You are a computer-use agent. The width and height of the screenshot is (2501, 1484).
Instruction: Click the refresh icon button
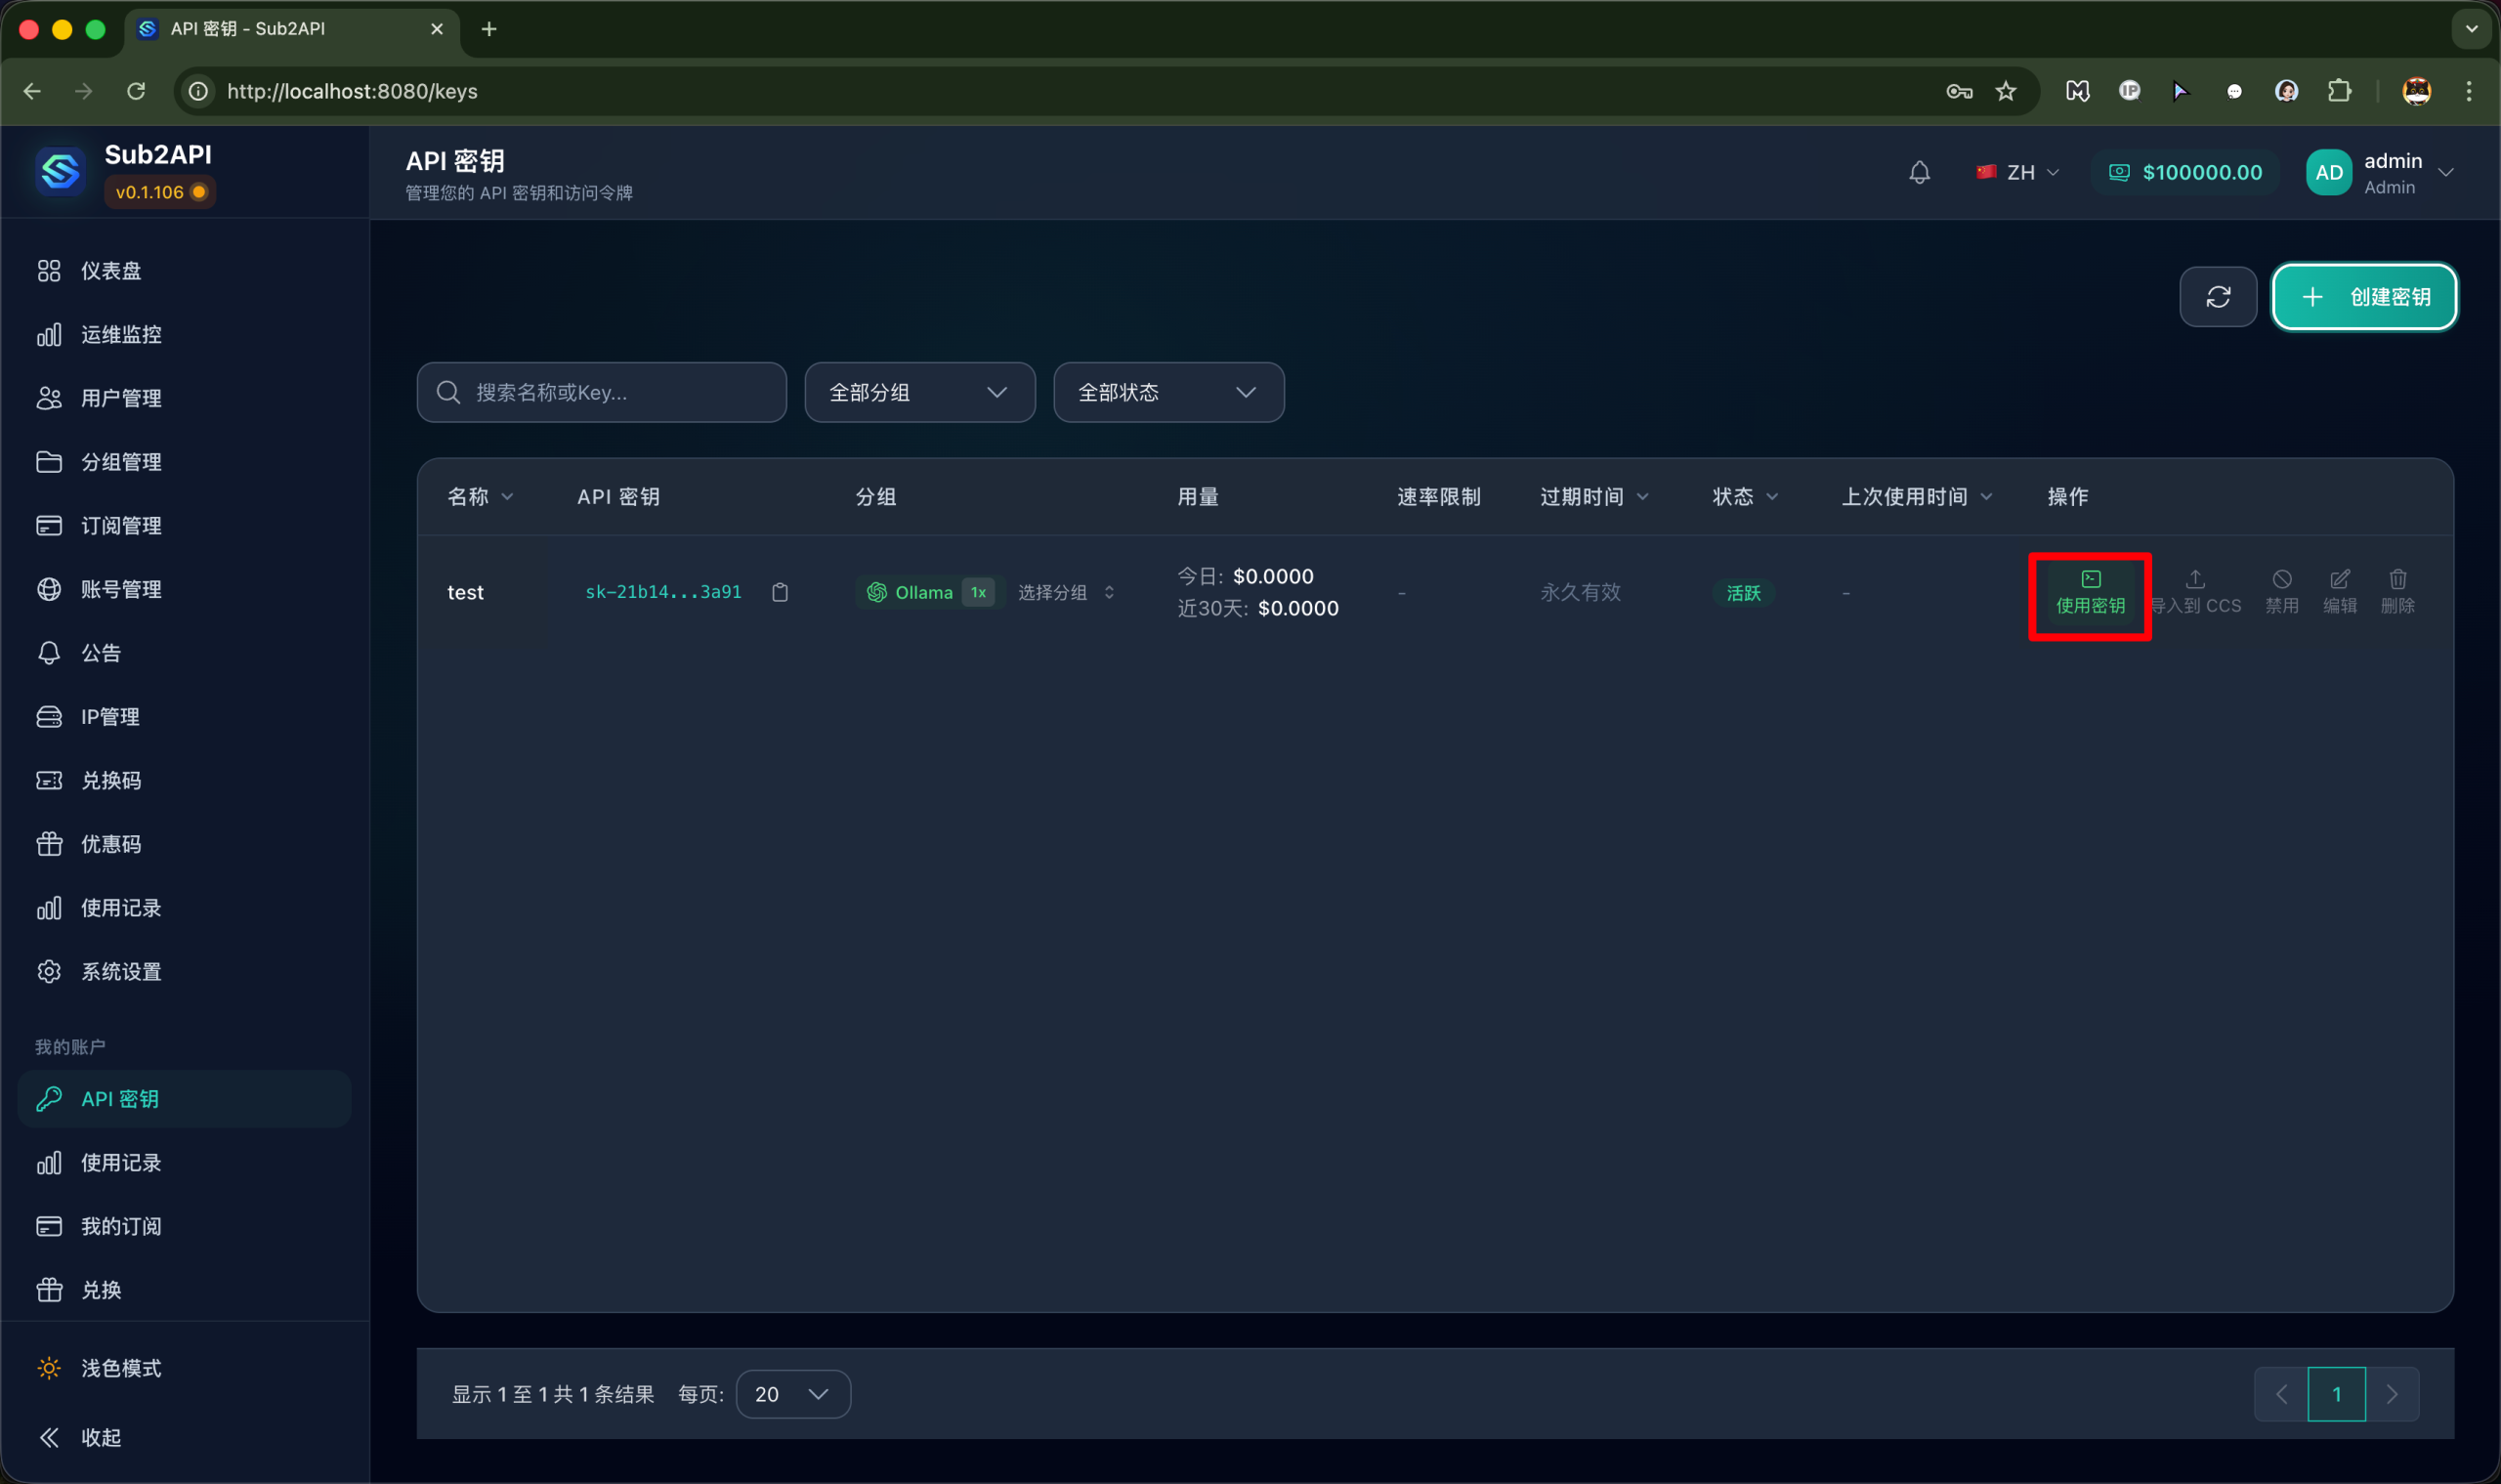(2217, 297)
